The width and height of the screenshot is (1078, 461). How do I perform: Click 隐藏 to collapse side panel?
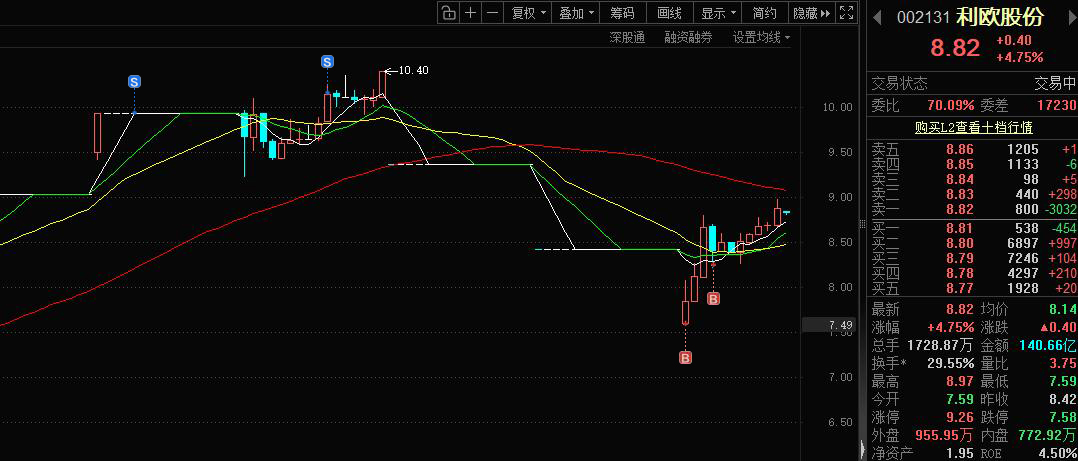click(x=811, y=12)
